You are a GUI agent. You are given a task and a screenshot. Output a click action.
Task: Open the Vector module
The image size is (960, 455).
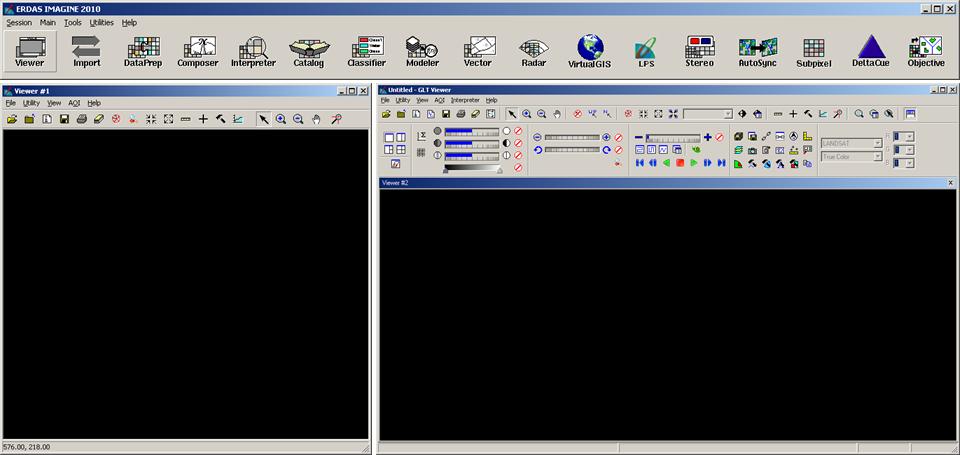click(x=478, y=51)
